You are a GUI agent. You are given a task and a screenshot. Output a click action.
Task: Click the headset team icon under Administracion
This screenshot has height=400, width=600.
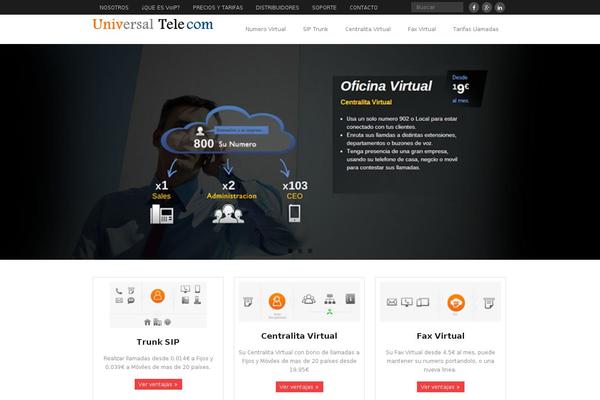(228, 214)
